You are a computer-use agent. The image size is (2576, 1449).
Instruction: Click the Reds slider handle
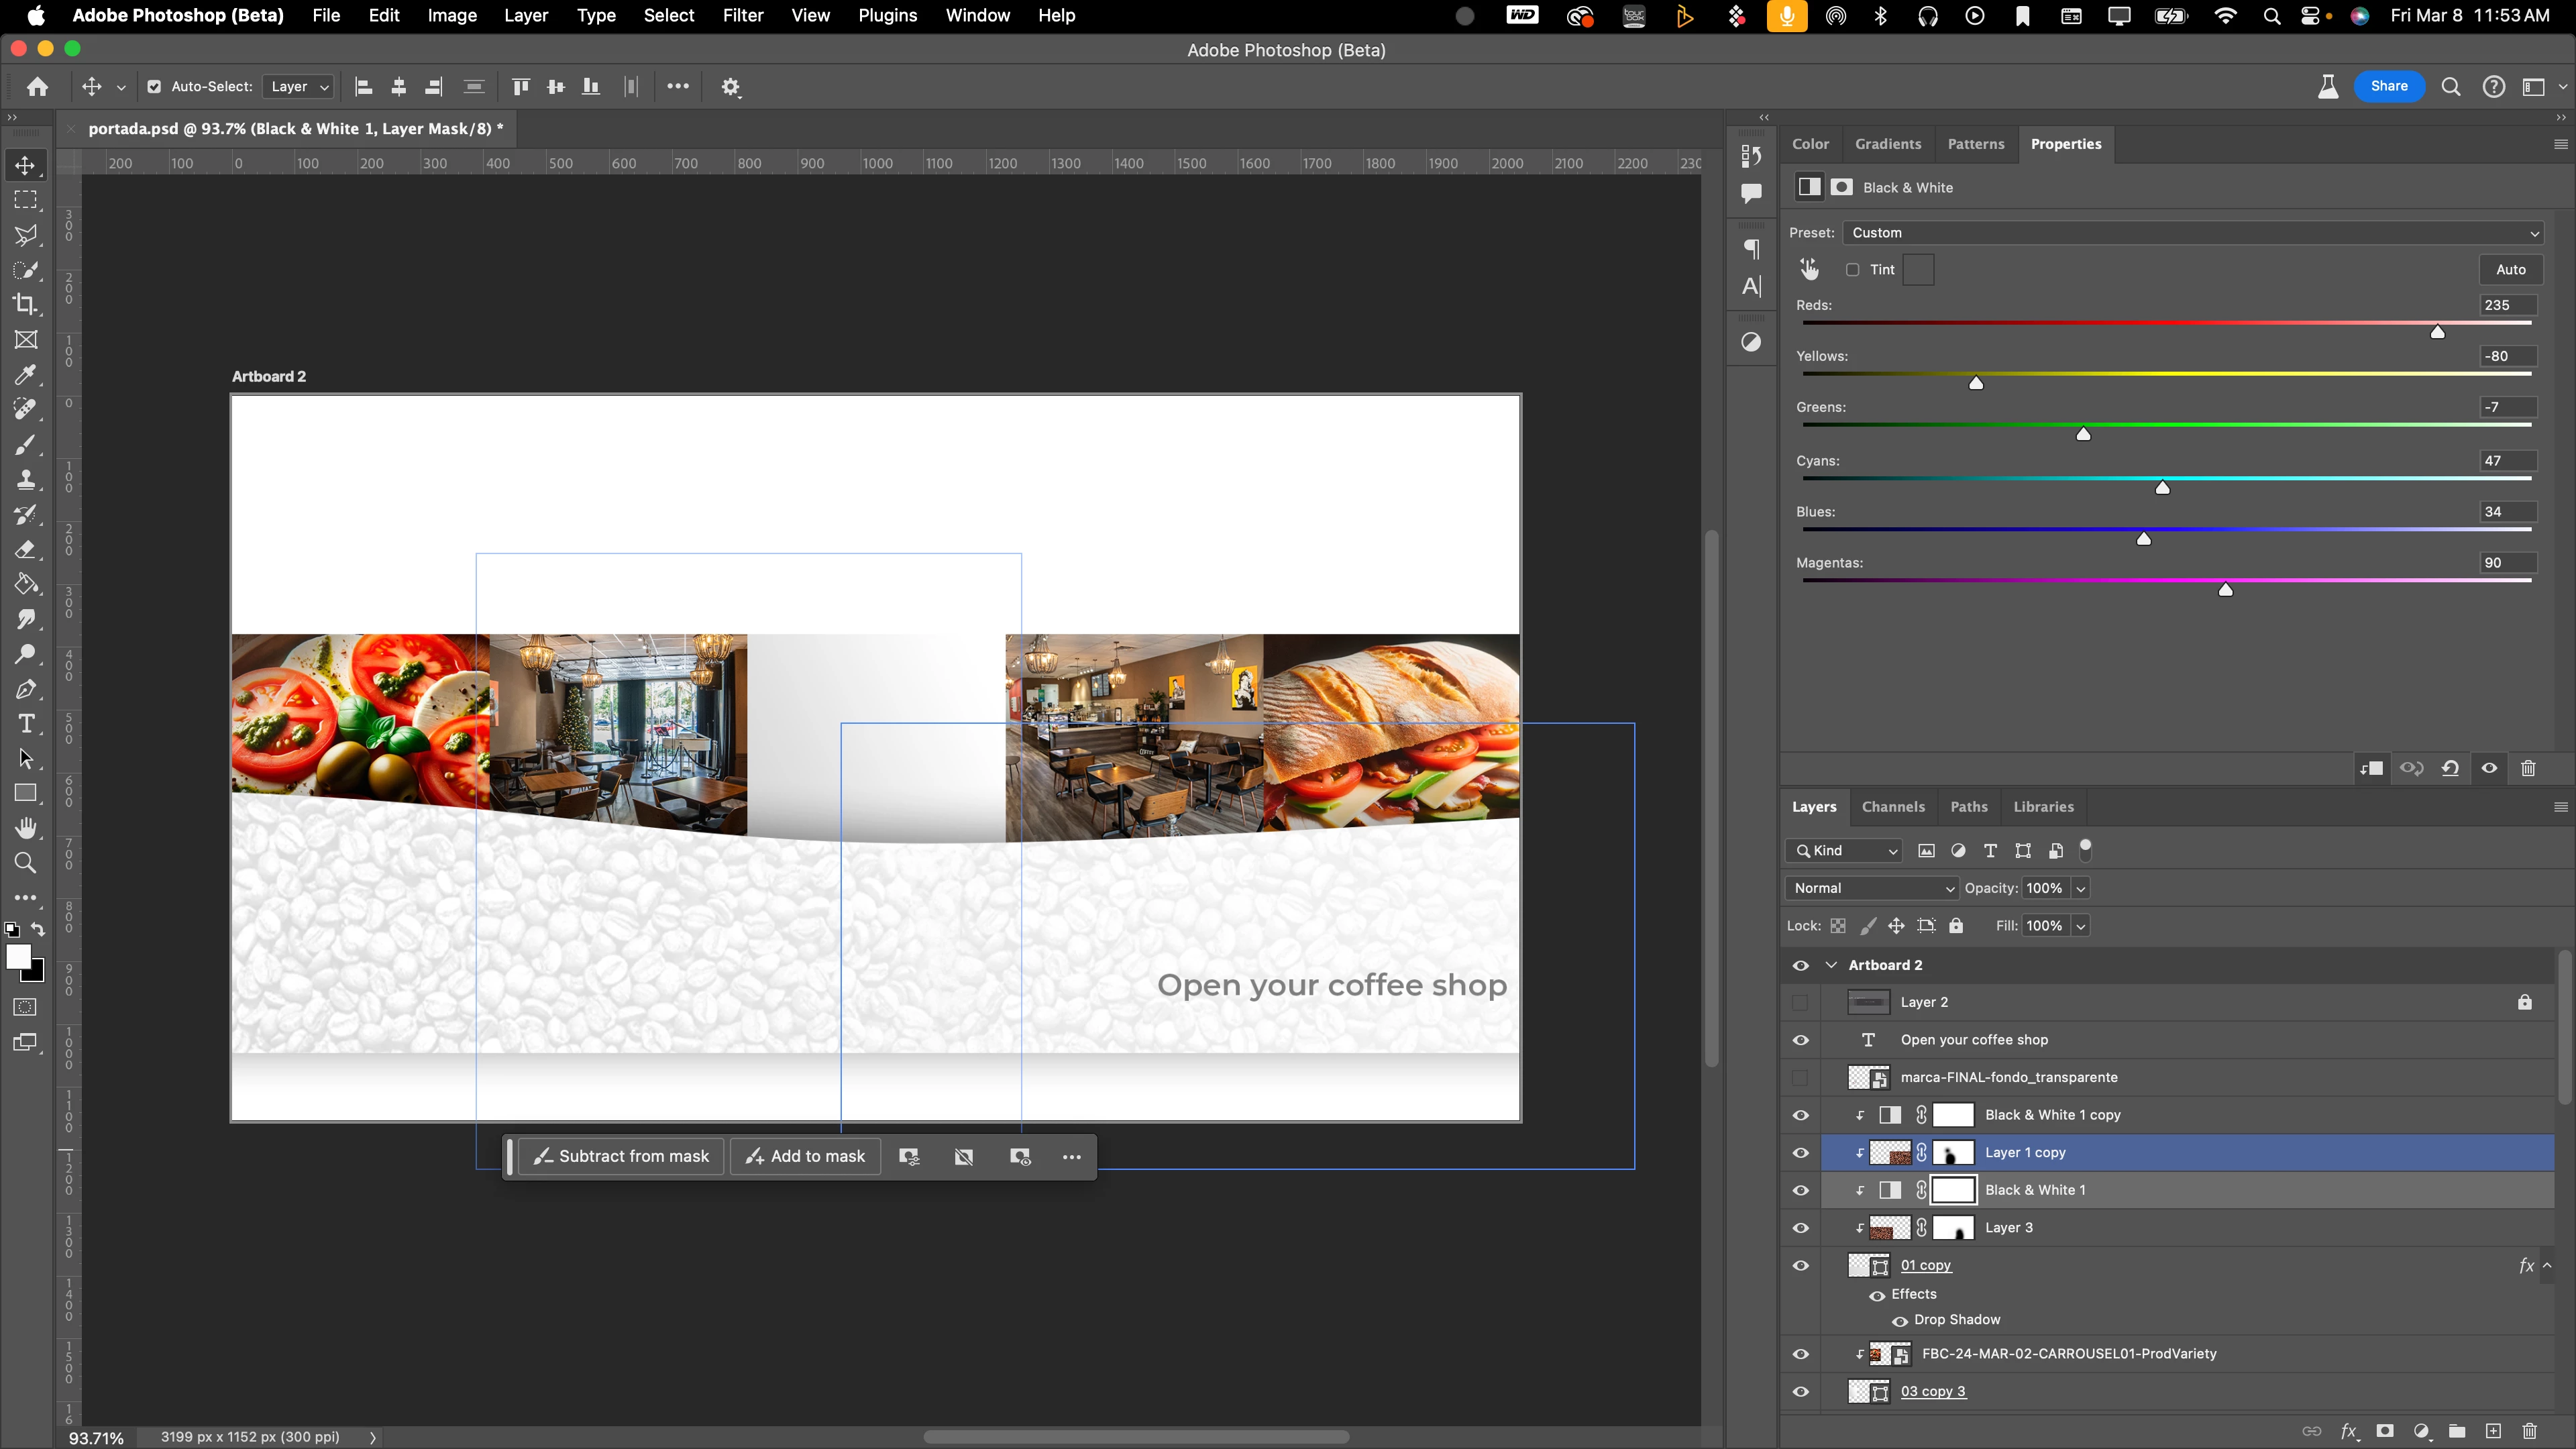pyautogui.click(x=2438, y=332)
